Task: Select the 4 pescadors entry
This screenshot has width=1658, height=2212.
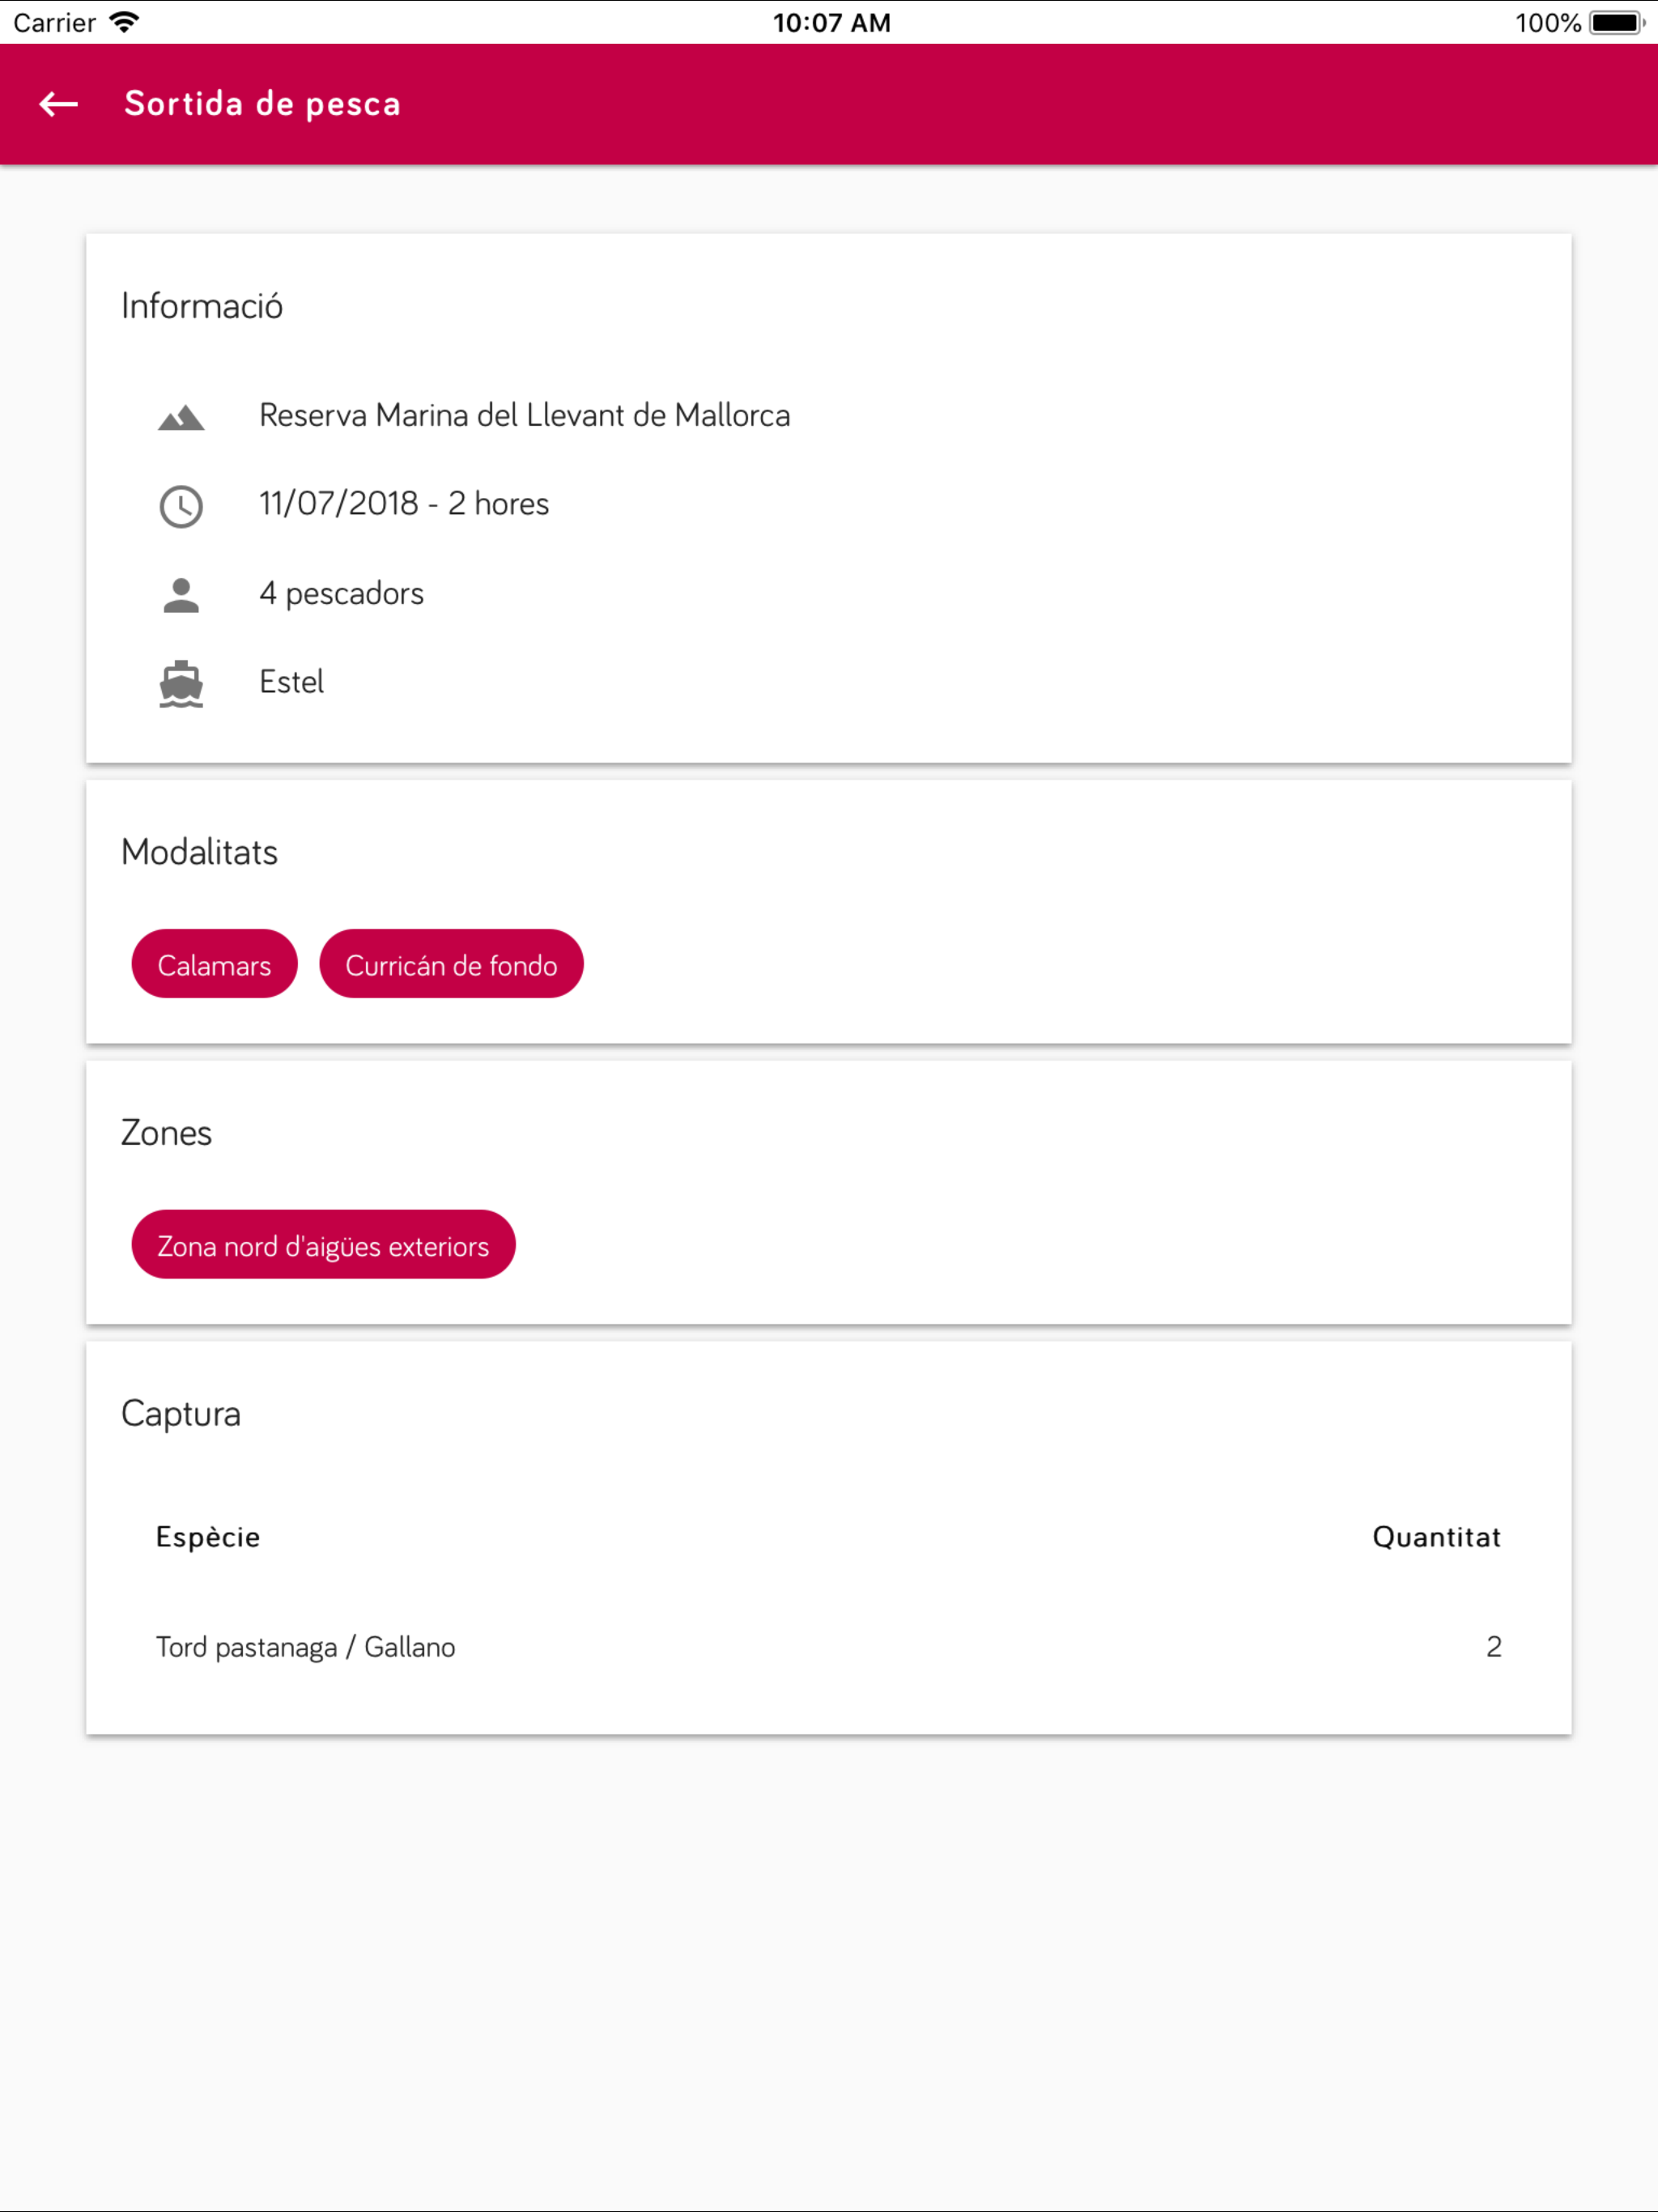Action: pyautogui.click(x=341, y=594)
